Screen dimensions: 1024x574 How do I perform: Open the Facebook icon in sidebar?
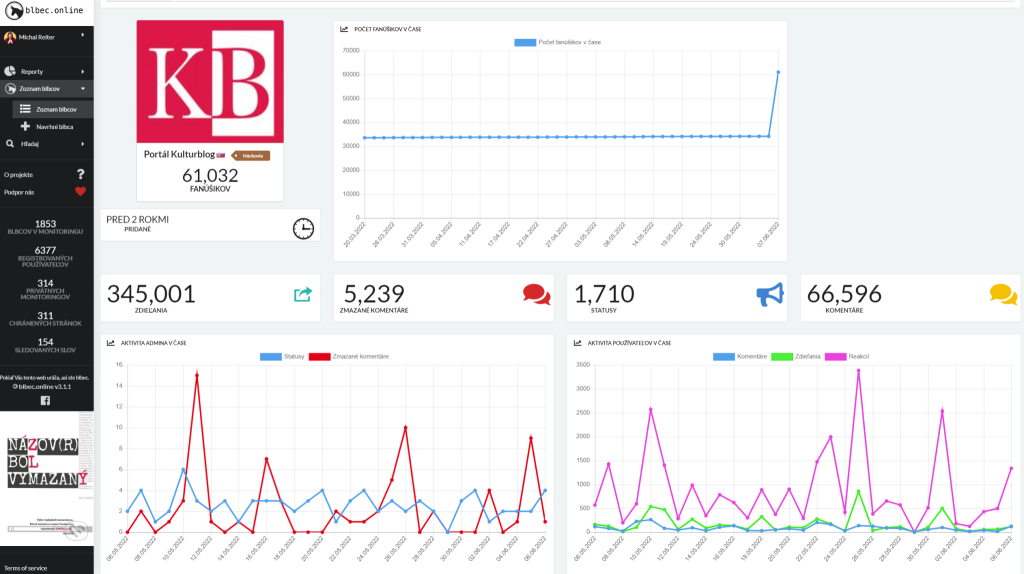pyautogui.click(x=45, y=400)
